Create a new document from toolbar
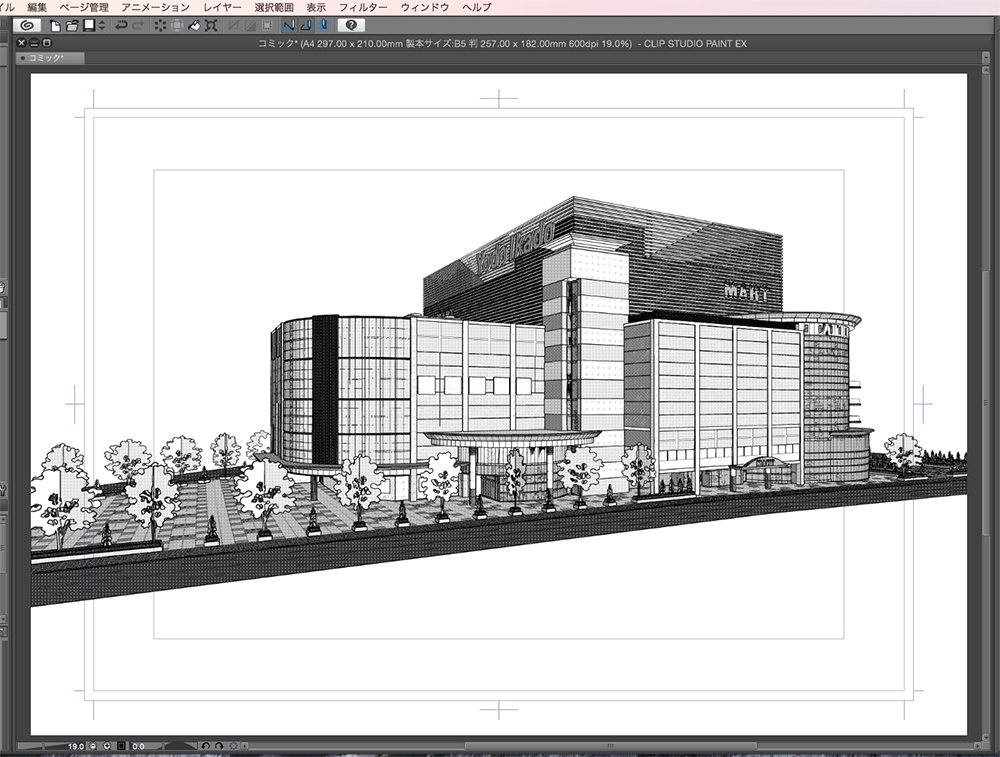Image resolution: width=1000 pixels, height=757 pixels. point(55,26)
